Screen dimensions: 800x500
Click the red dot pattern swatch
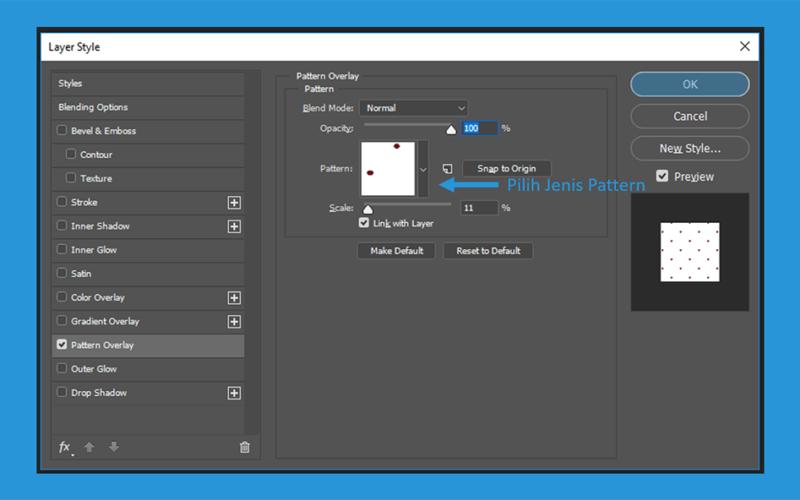(x=388, y=169)
